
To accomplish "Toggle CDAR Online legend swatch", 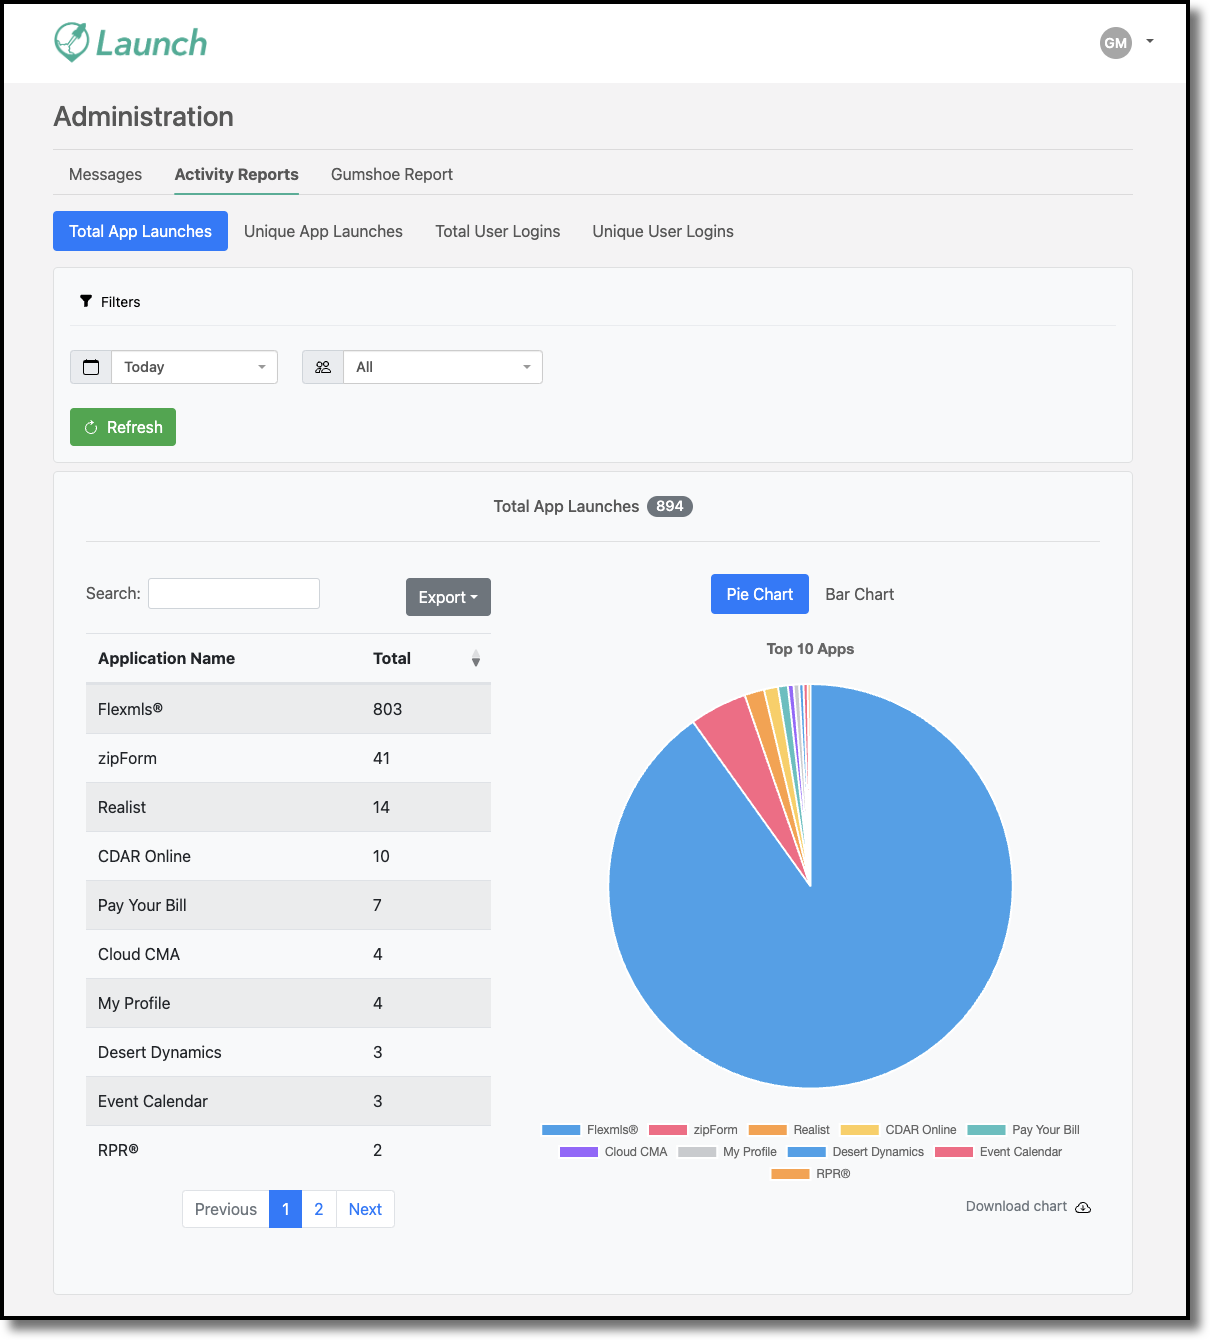I will (860, 1130).
